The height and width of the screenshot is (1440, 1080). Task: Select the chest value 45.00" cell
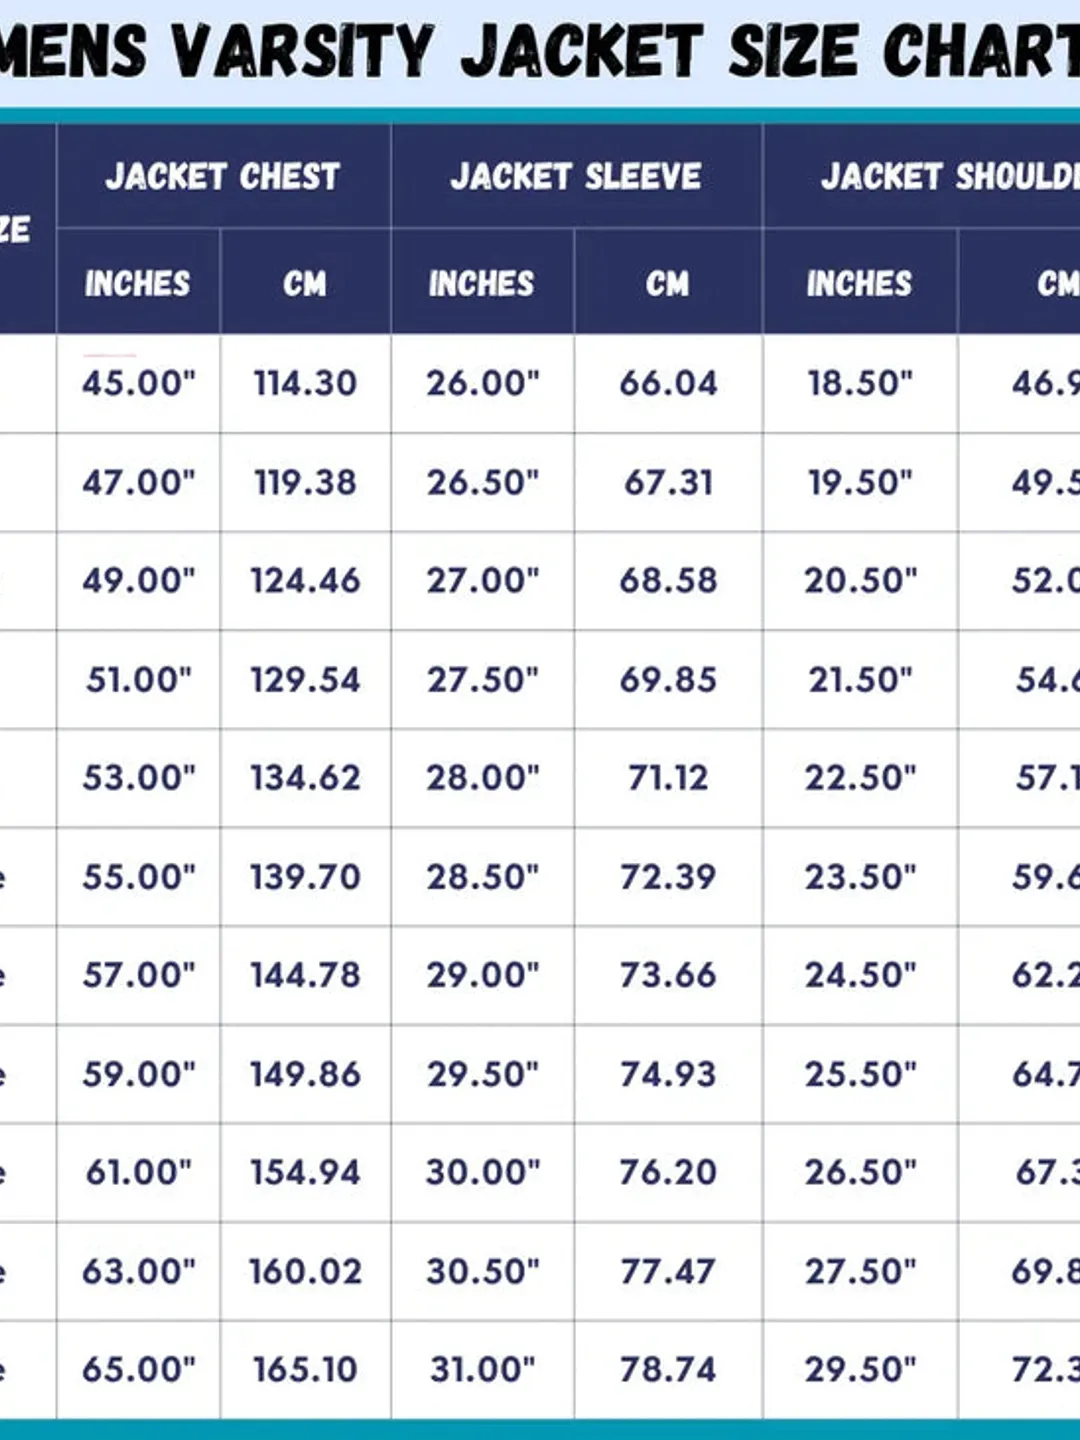tap(138, 383)
